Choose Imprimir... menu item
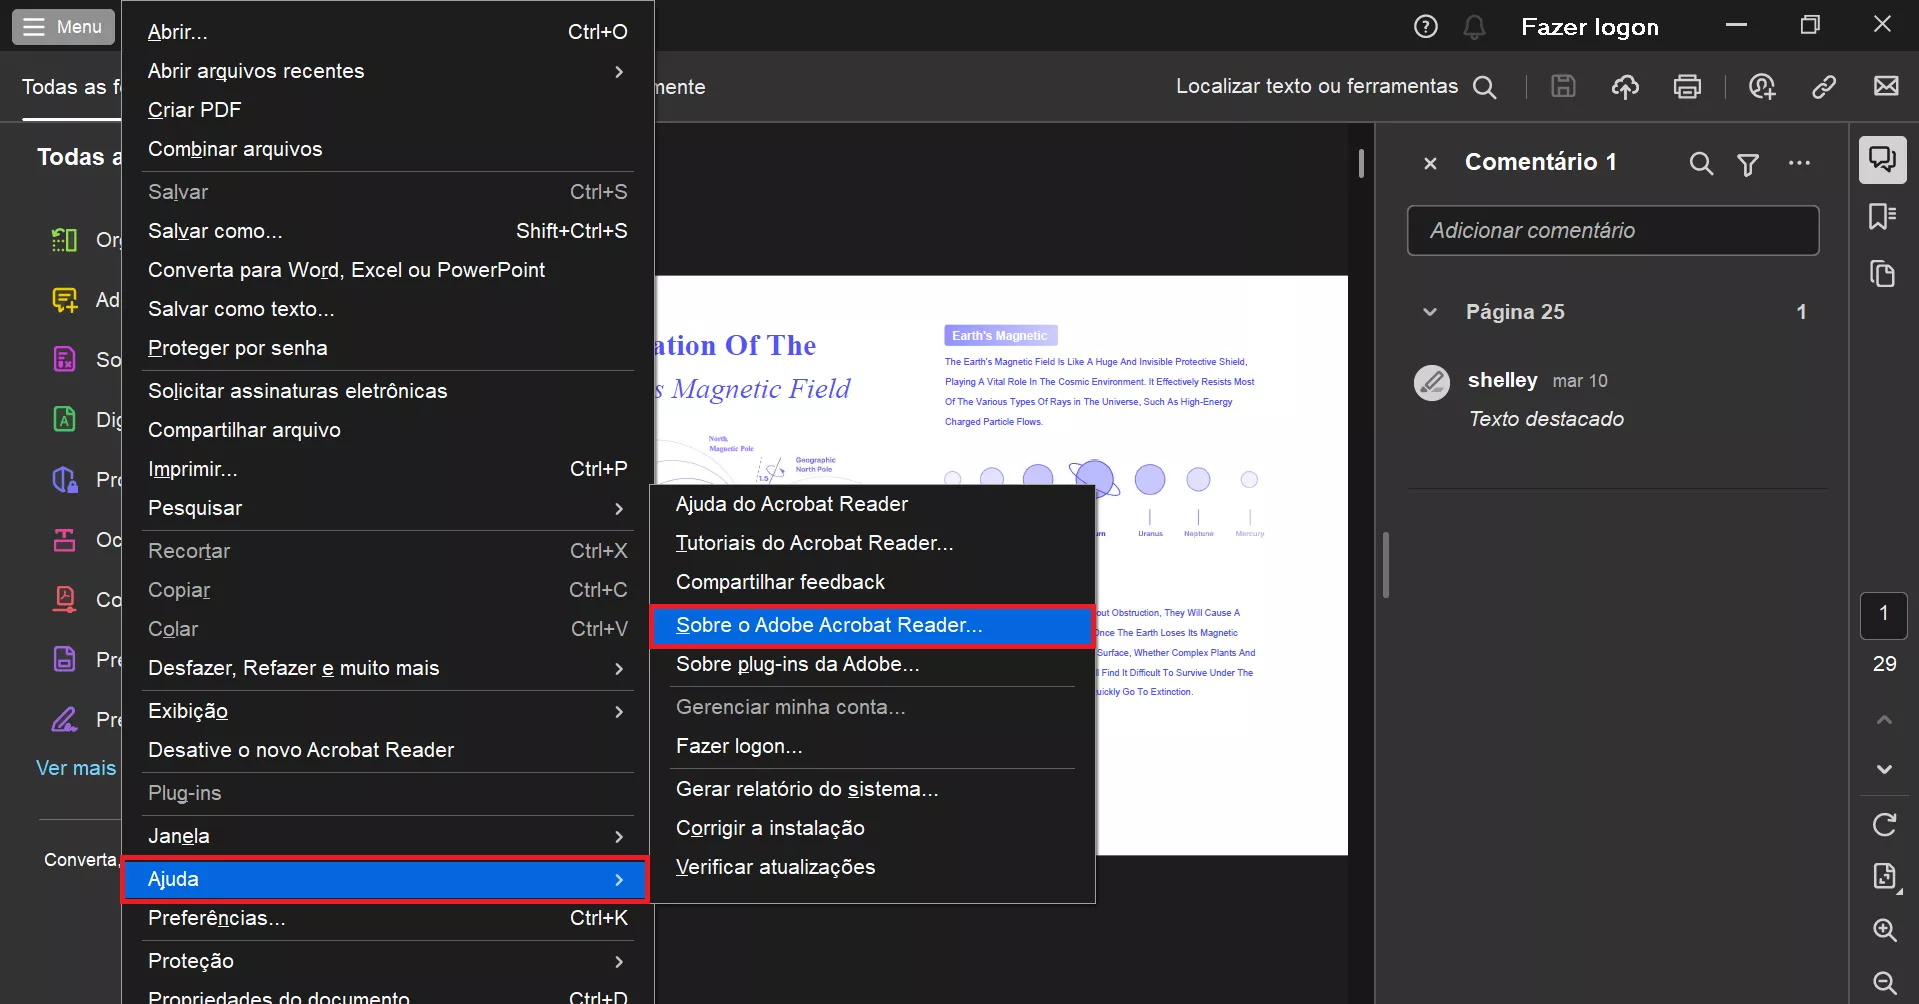The height and width of the screenshot is (1004, 1919). click(386, 469)
